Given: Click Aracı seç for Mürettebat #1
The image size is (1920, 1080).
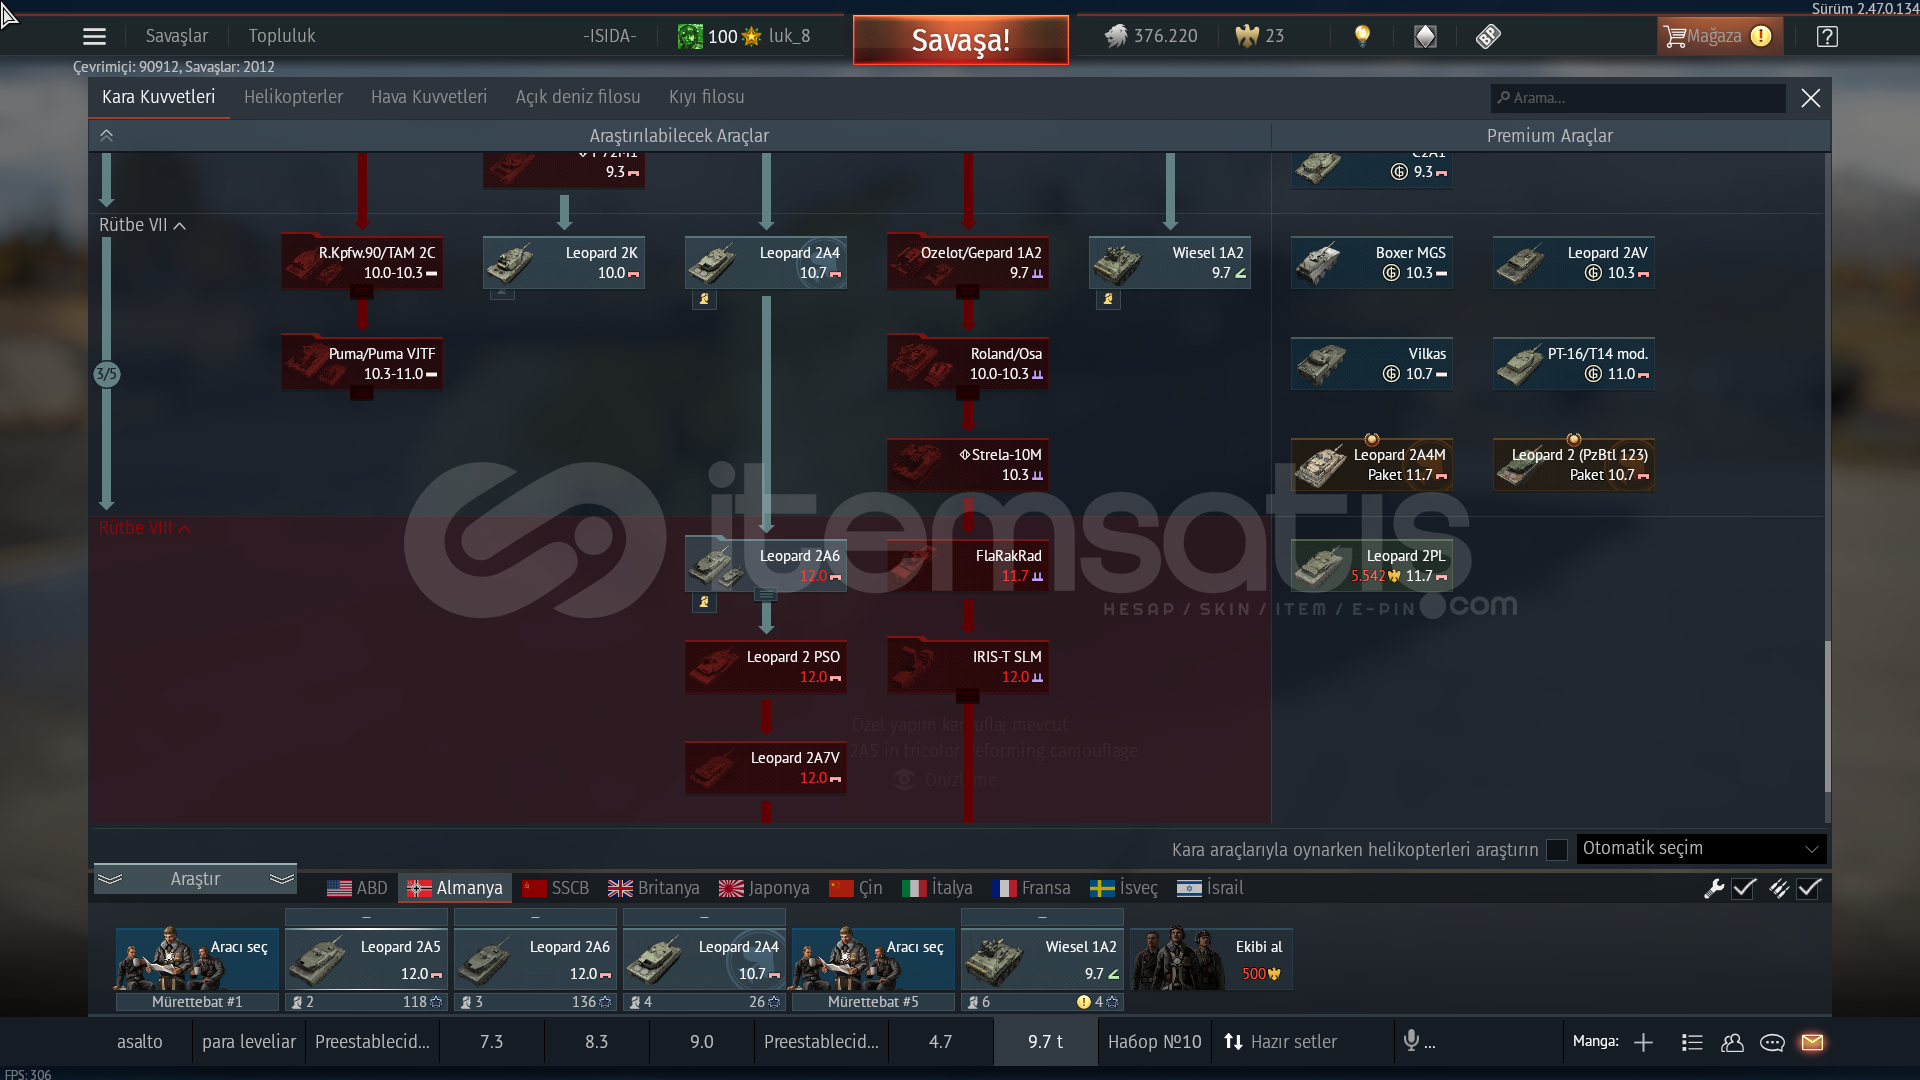Looking at the screenshot, I should (197, 959).
